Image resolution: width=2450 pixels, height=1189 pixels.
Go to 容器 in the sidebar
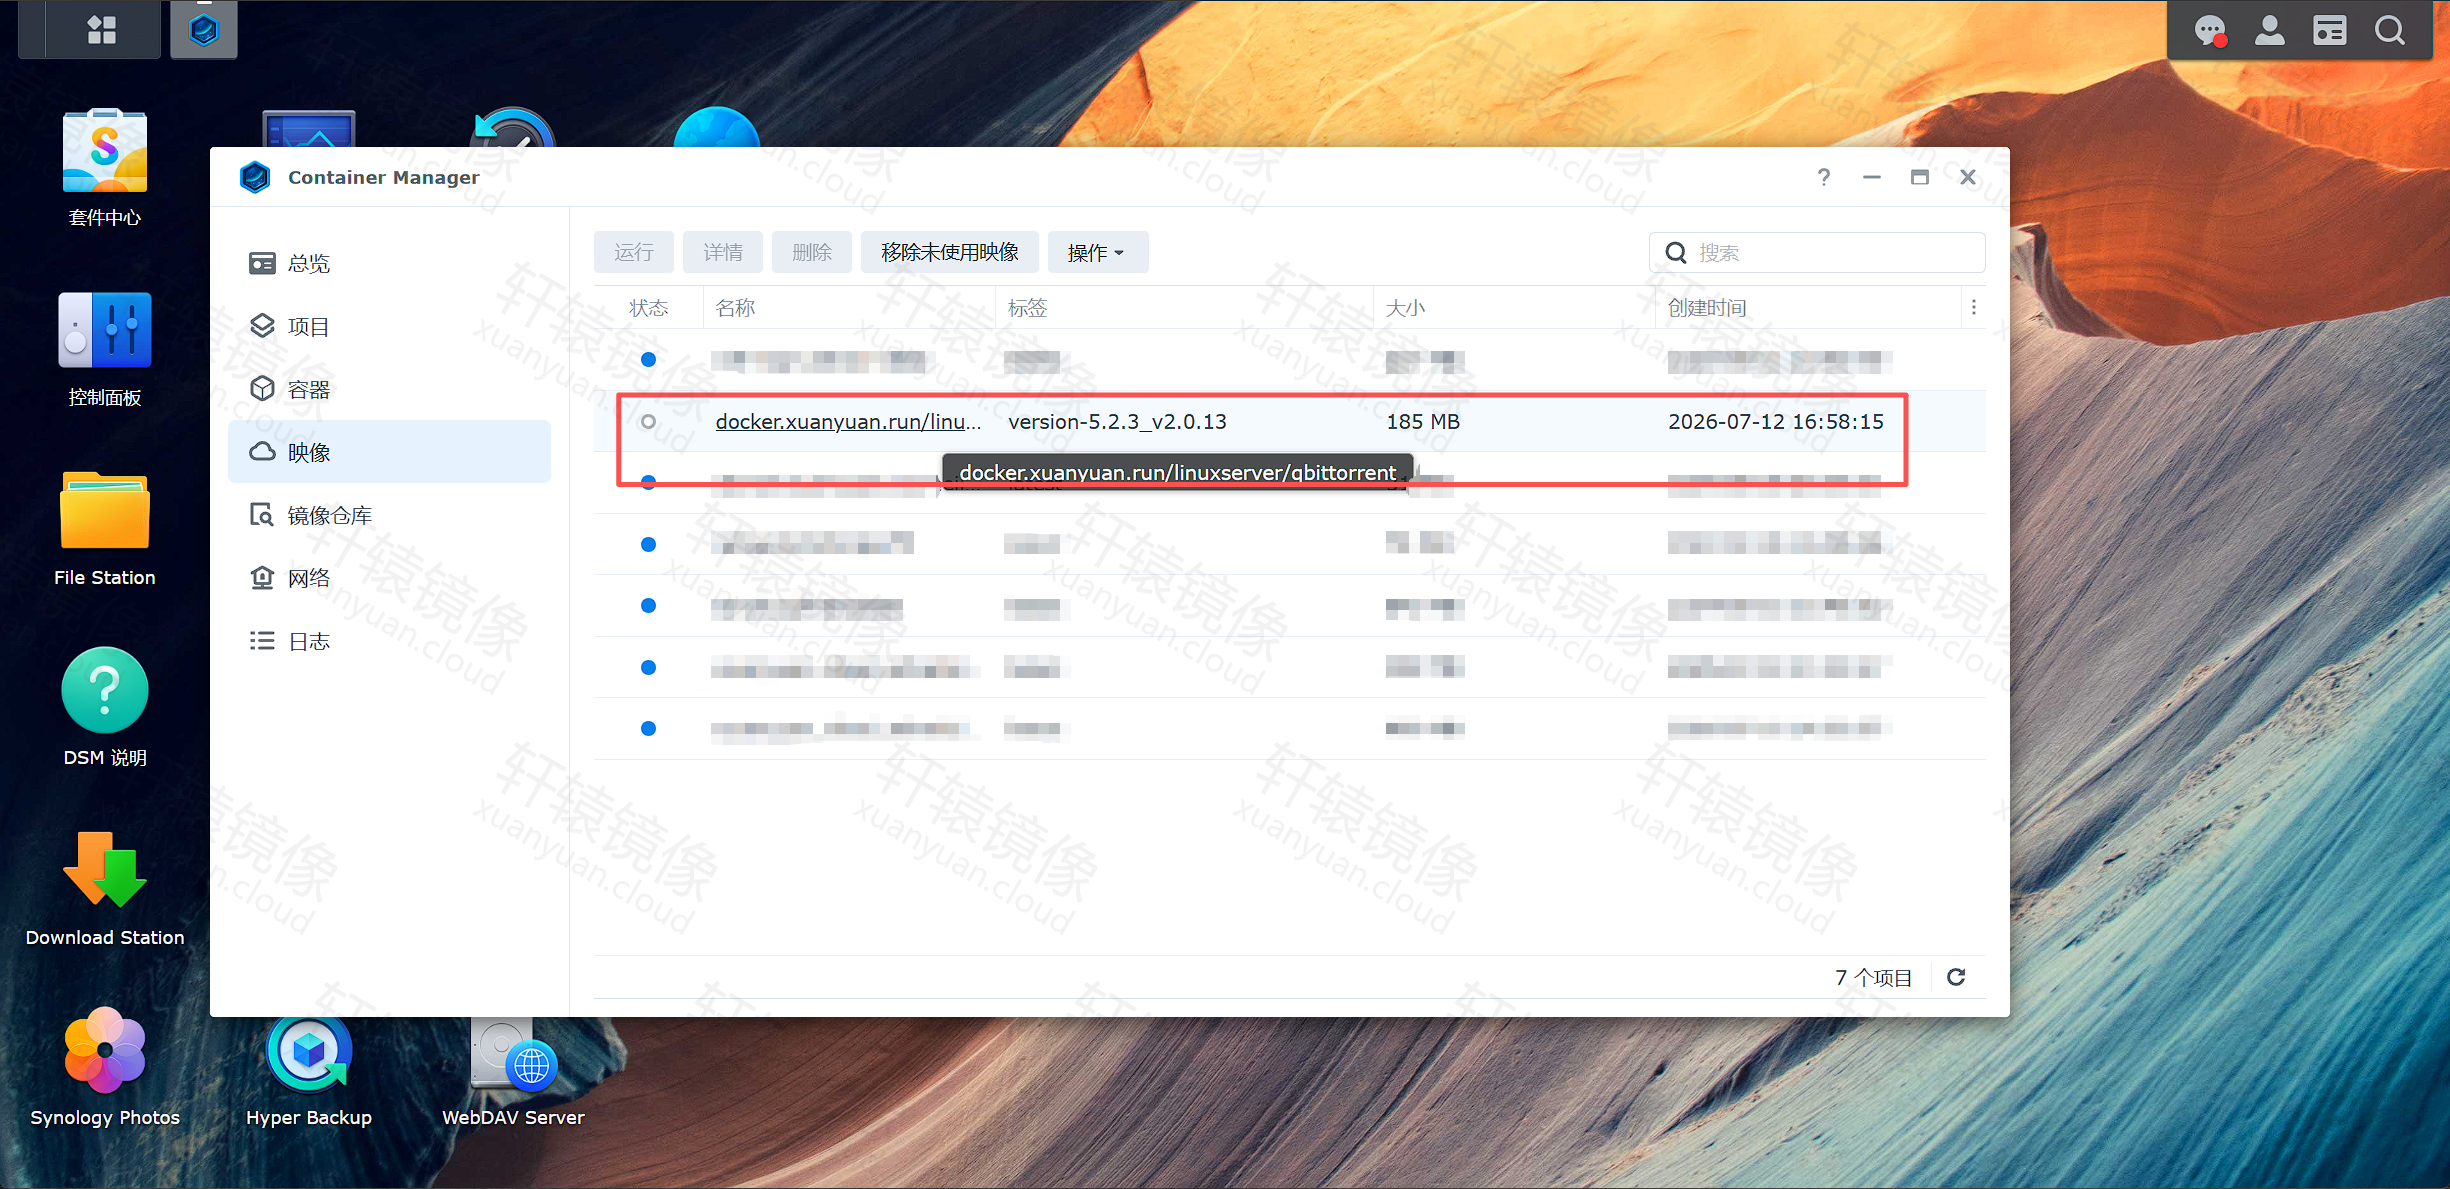click(x=389, y=389)
